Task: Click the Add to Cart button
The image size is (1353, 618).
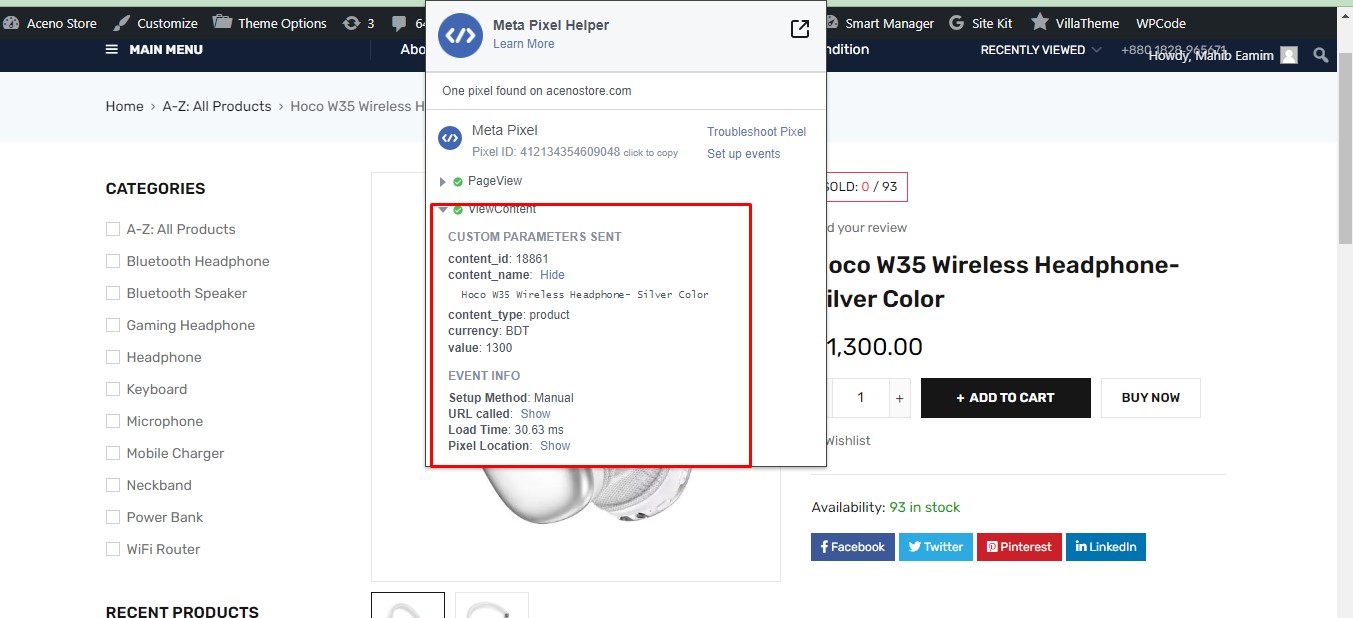Action: click(x=1005, y=398)
